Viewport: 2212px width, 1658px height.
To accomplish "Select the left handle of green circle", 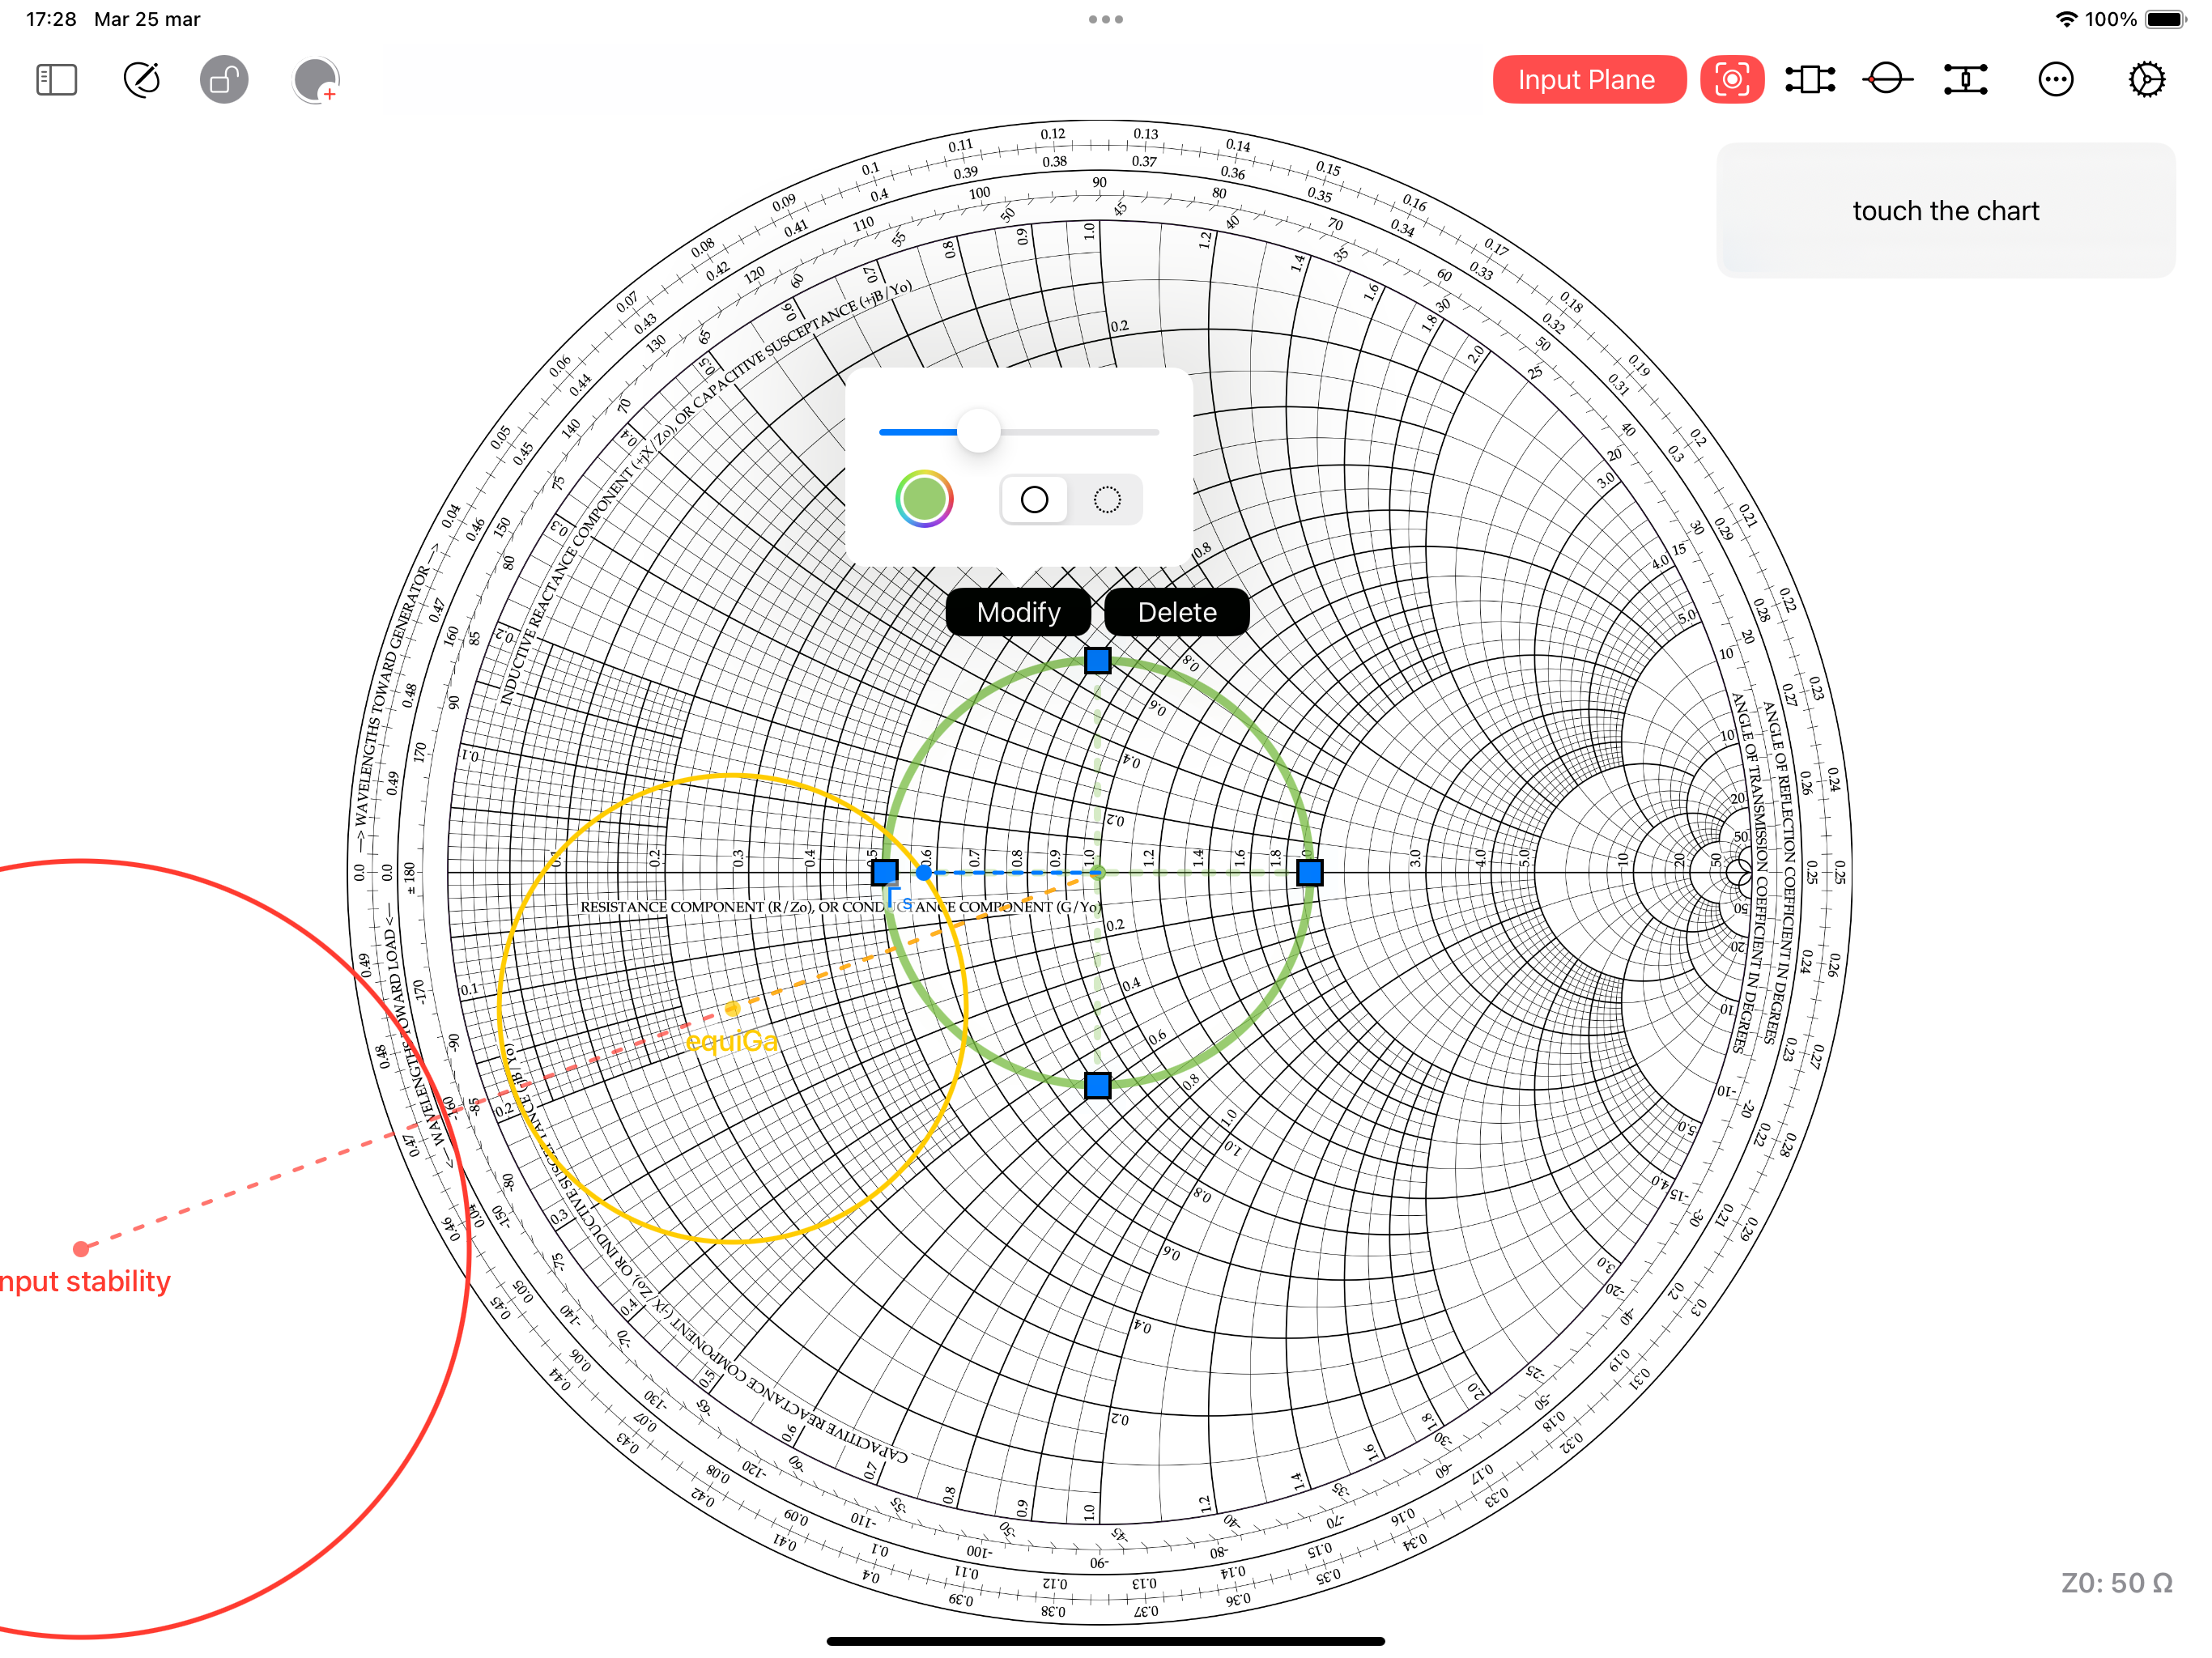I will (885, 873).
